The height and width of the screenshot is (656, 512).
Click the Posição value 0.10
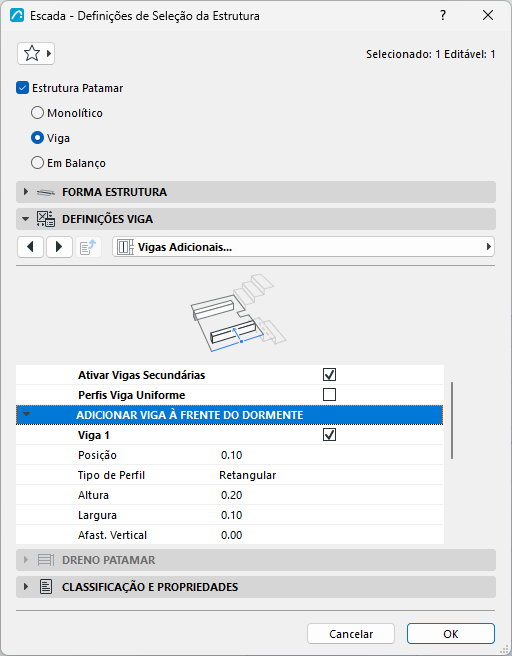[231, 455]
